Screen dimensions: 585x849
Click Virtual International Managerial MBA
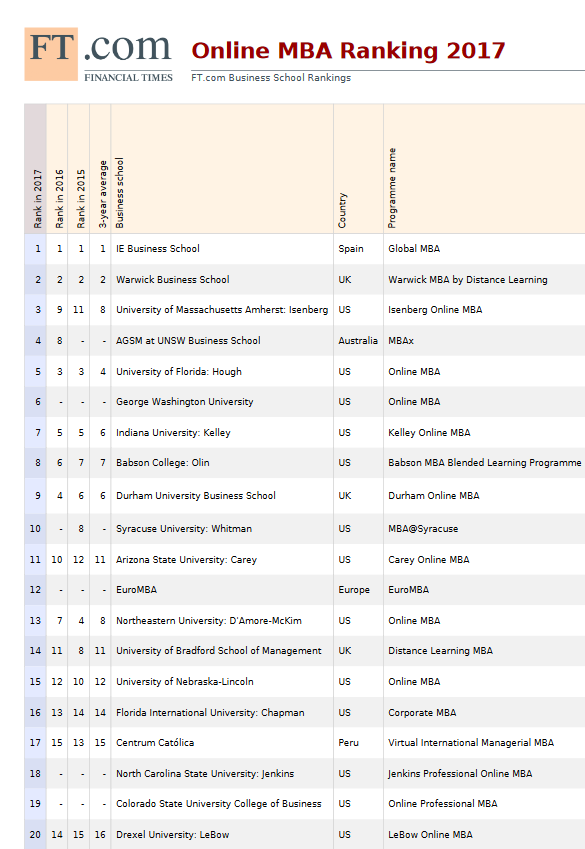pyautogui.click(x=471, y=742)
